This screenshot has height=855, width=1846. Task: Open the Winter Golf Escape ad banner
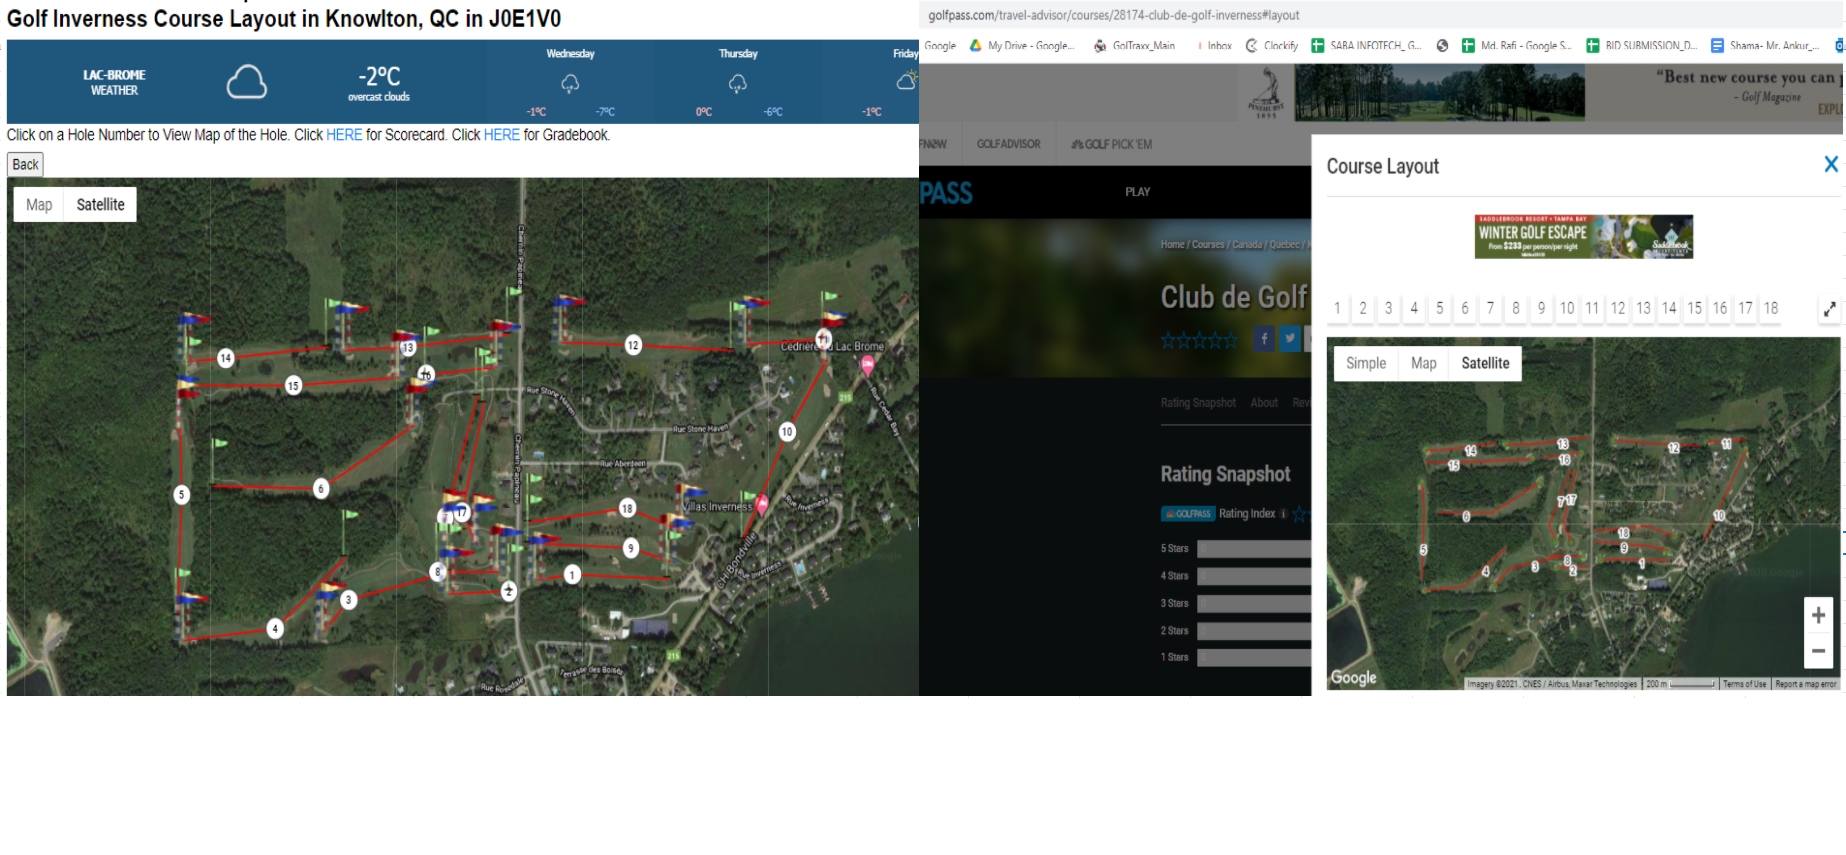tap(1584, 237)
